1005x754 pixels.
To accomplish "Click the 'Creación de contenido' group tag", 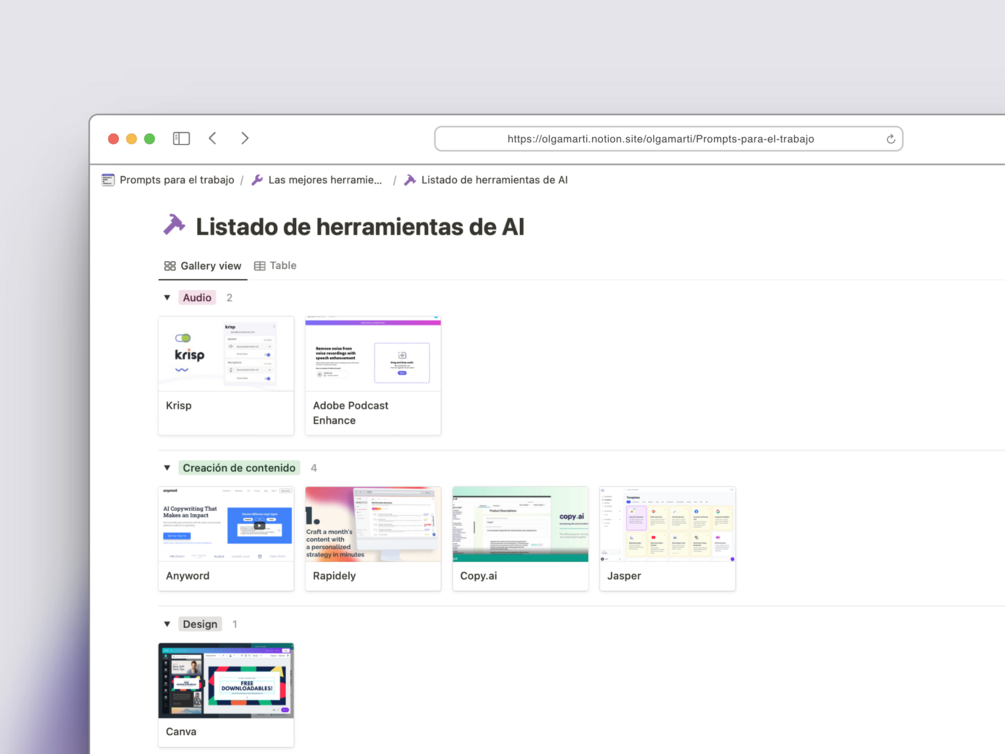I will coord(239,468).
